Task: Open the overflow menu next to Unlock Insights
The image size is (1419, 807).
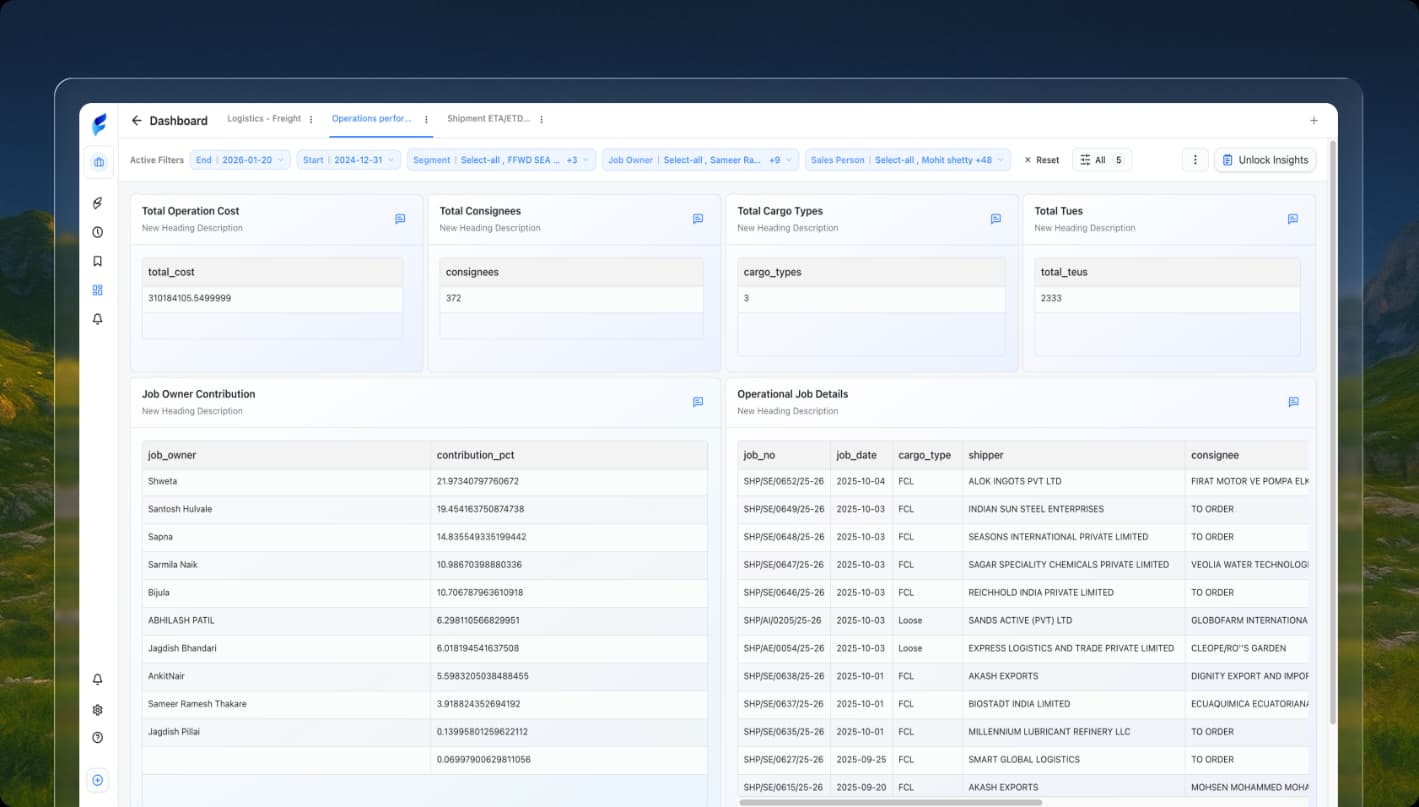Action: click(x=1195, y=159)
